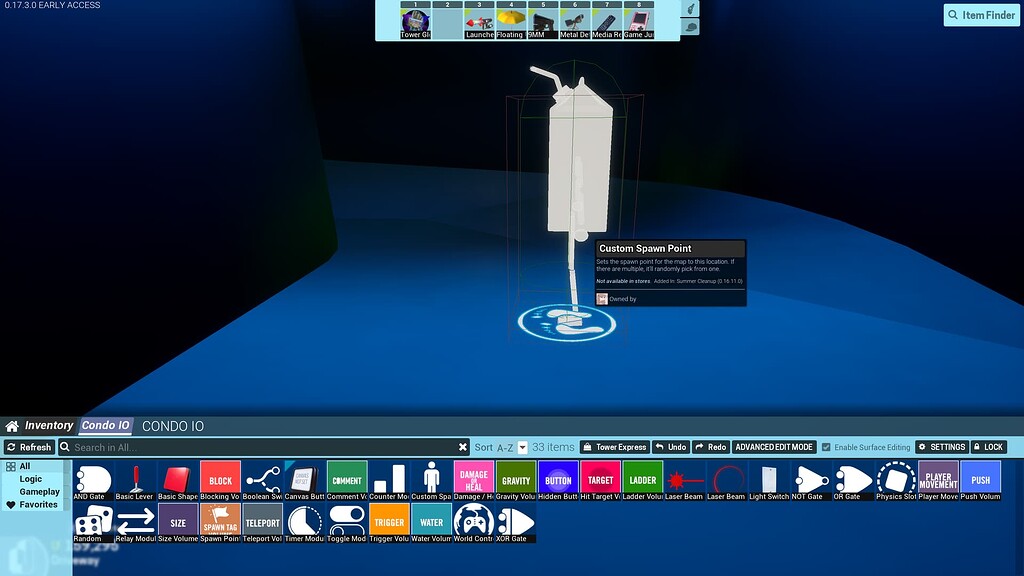Choose the red Basic Shape item
Viewport: 1024px width, 576px height.
coord(178,480)
